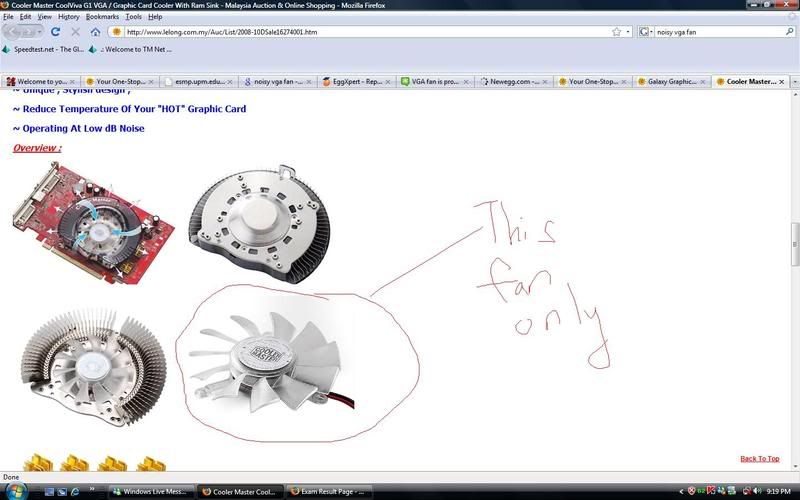
Task: Close the Galaxy Graphic tab
Action: pos(703,82)
